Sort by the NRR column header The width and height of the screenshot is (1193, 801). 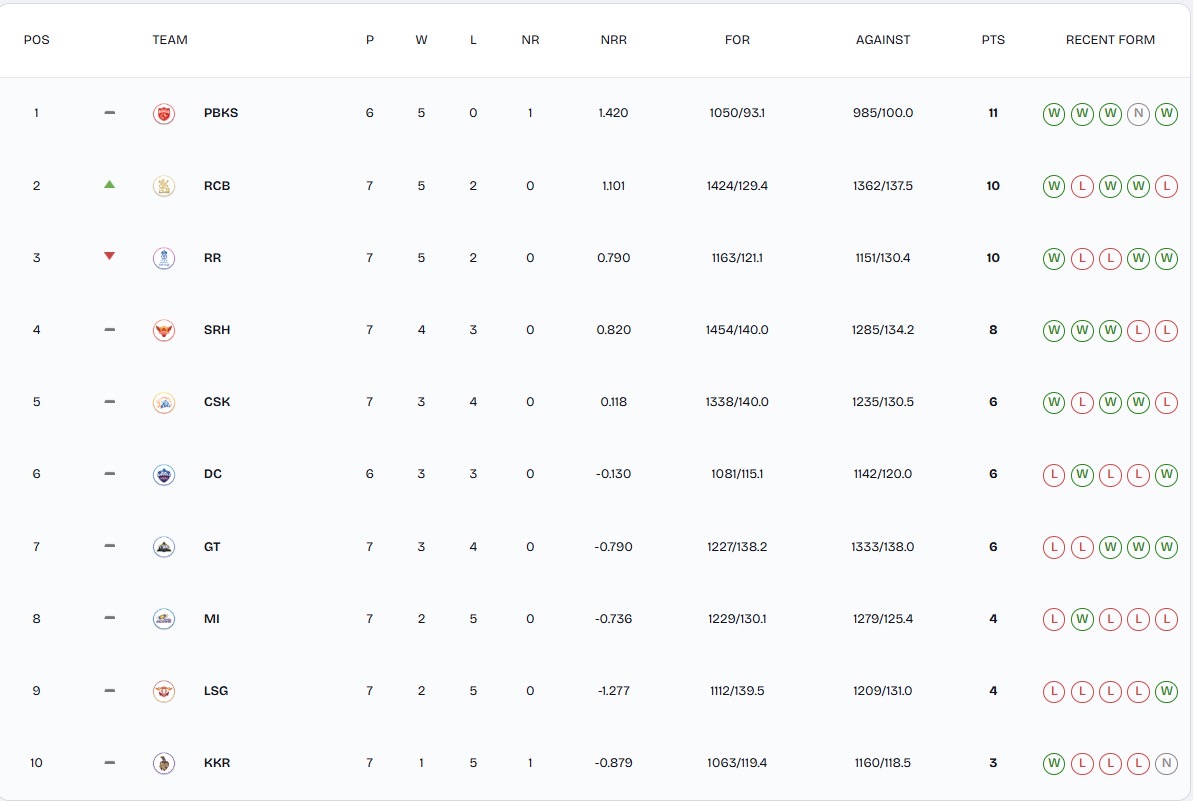(613, 40)
